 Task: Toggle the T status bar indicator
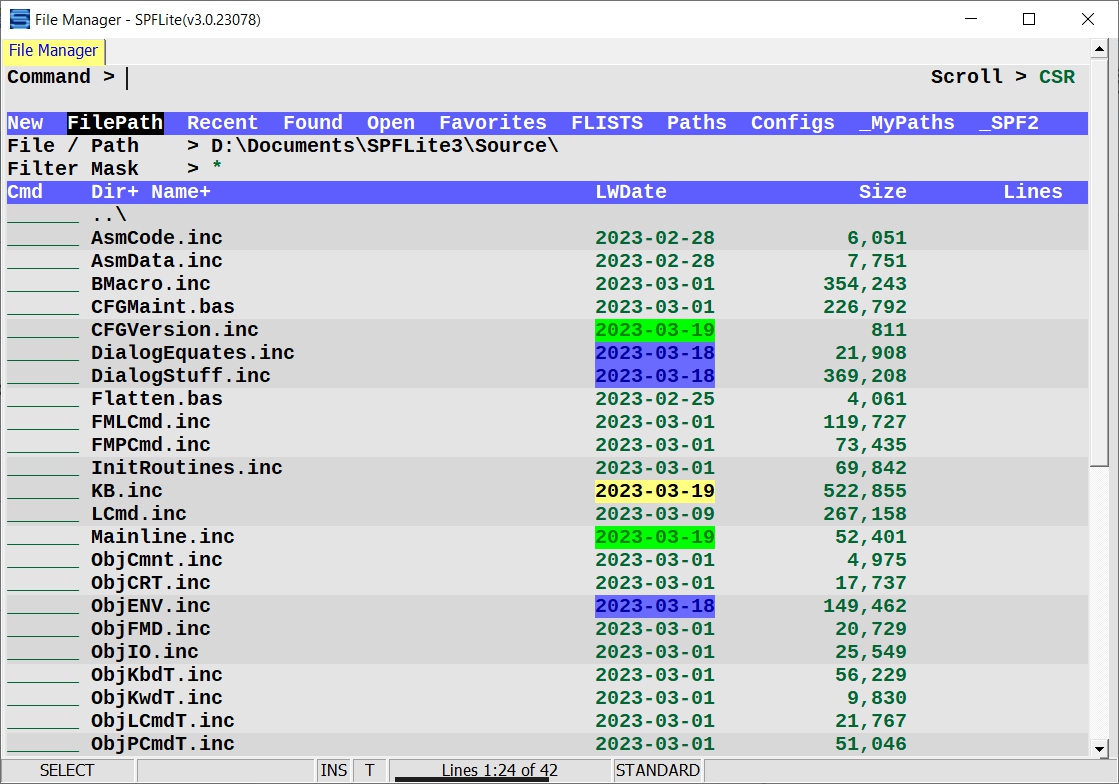pos(369,770)
